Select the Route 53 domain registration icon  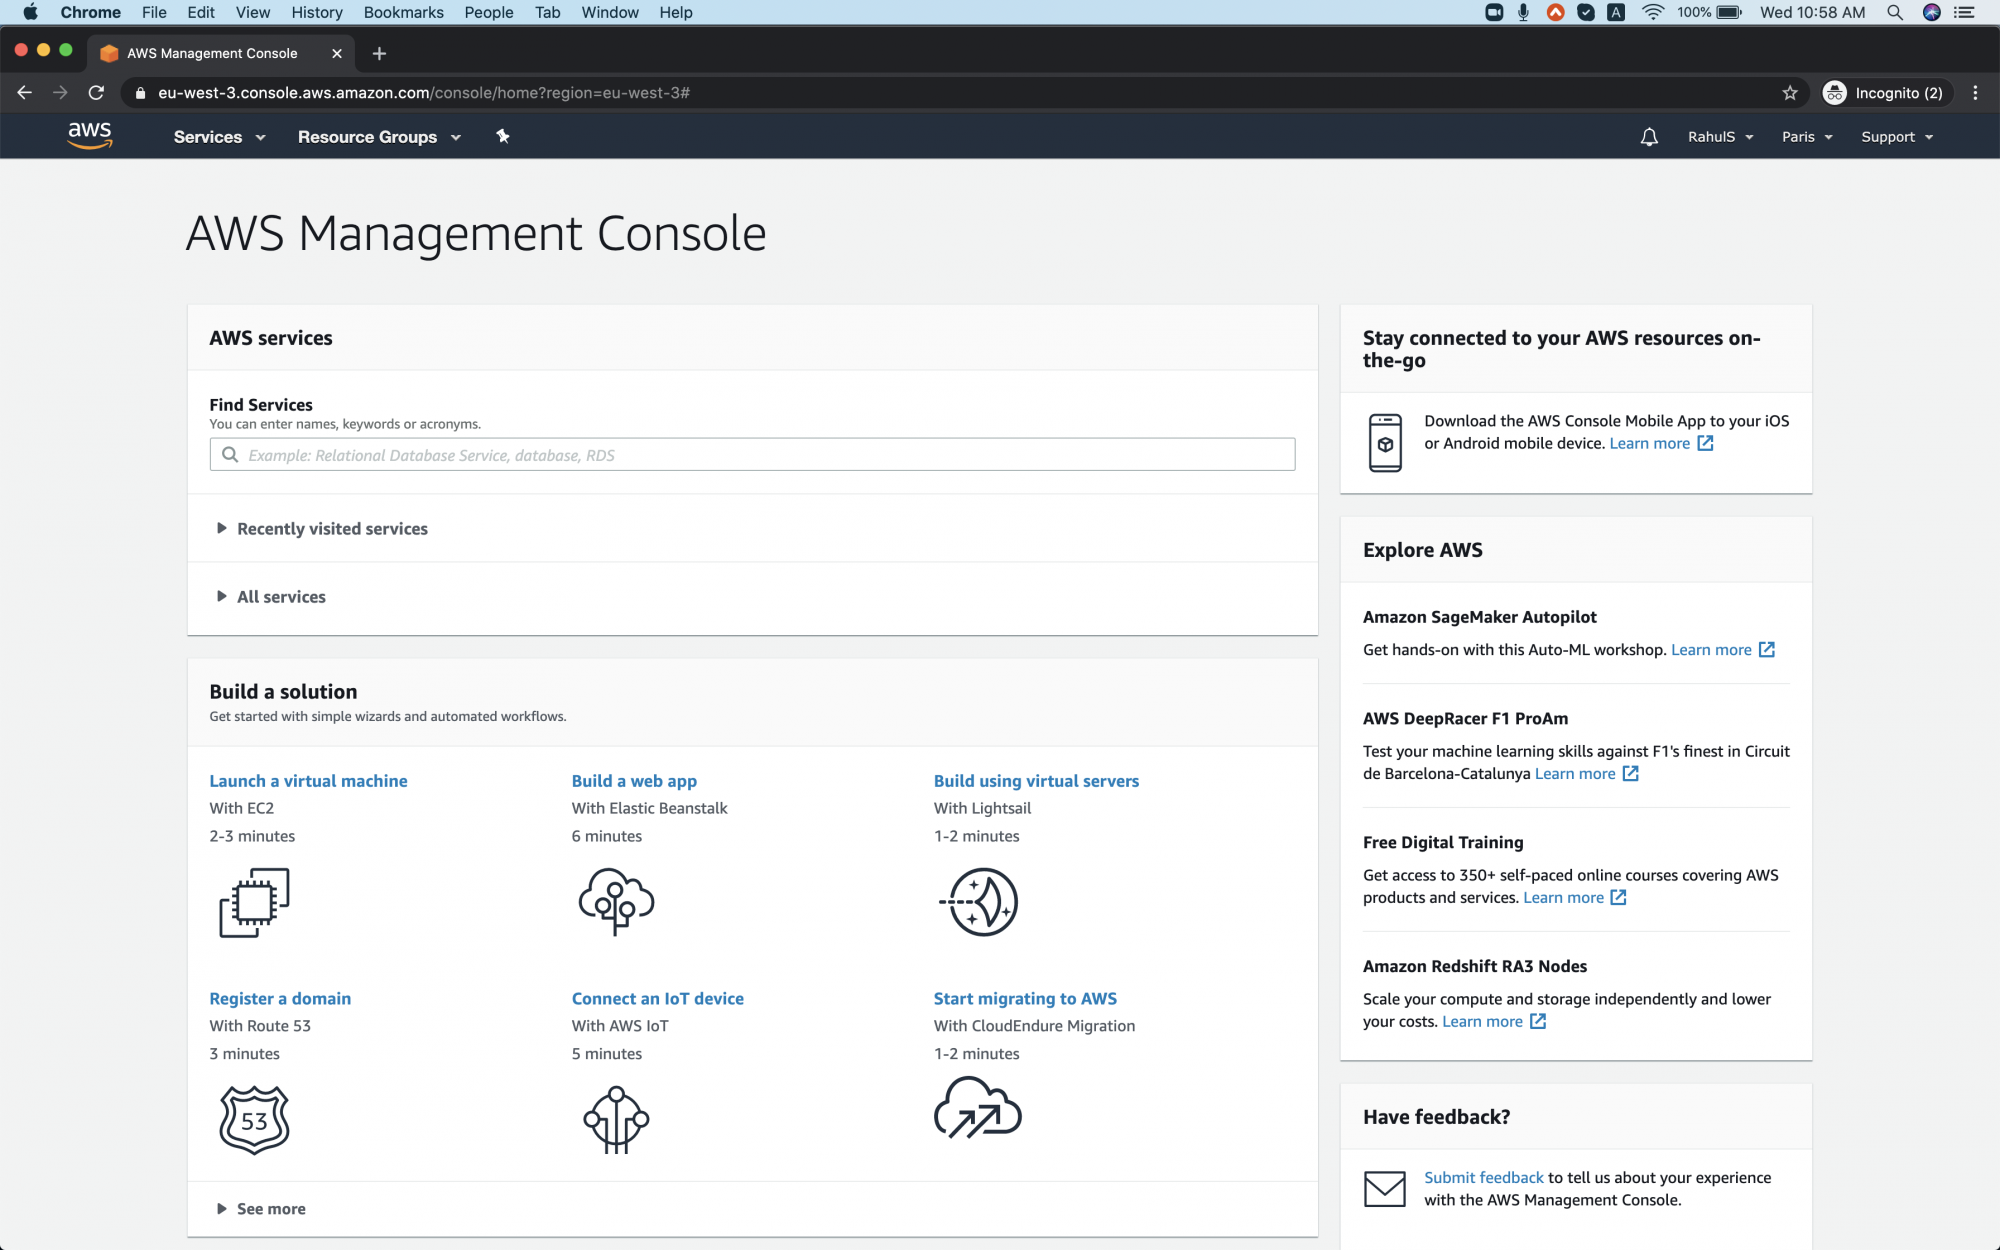click(x=253, y=1119)
